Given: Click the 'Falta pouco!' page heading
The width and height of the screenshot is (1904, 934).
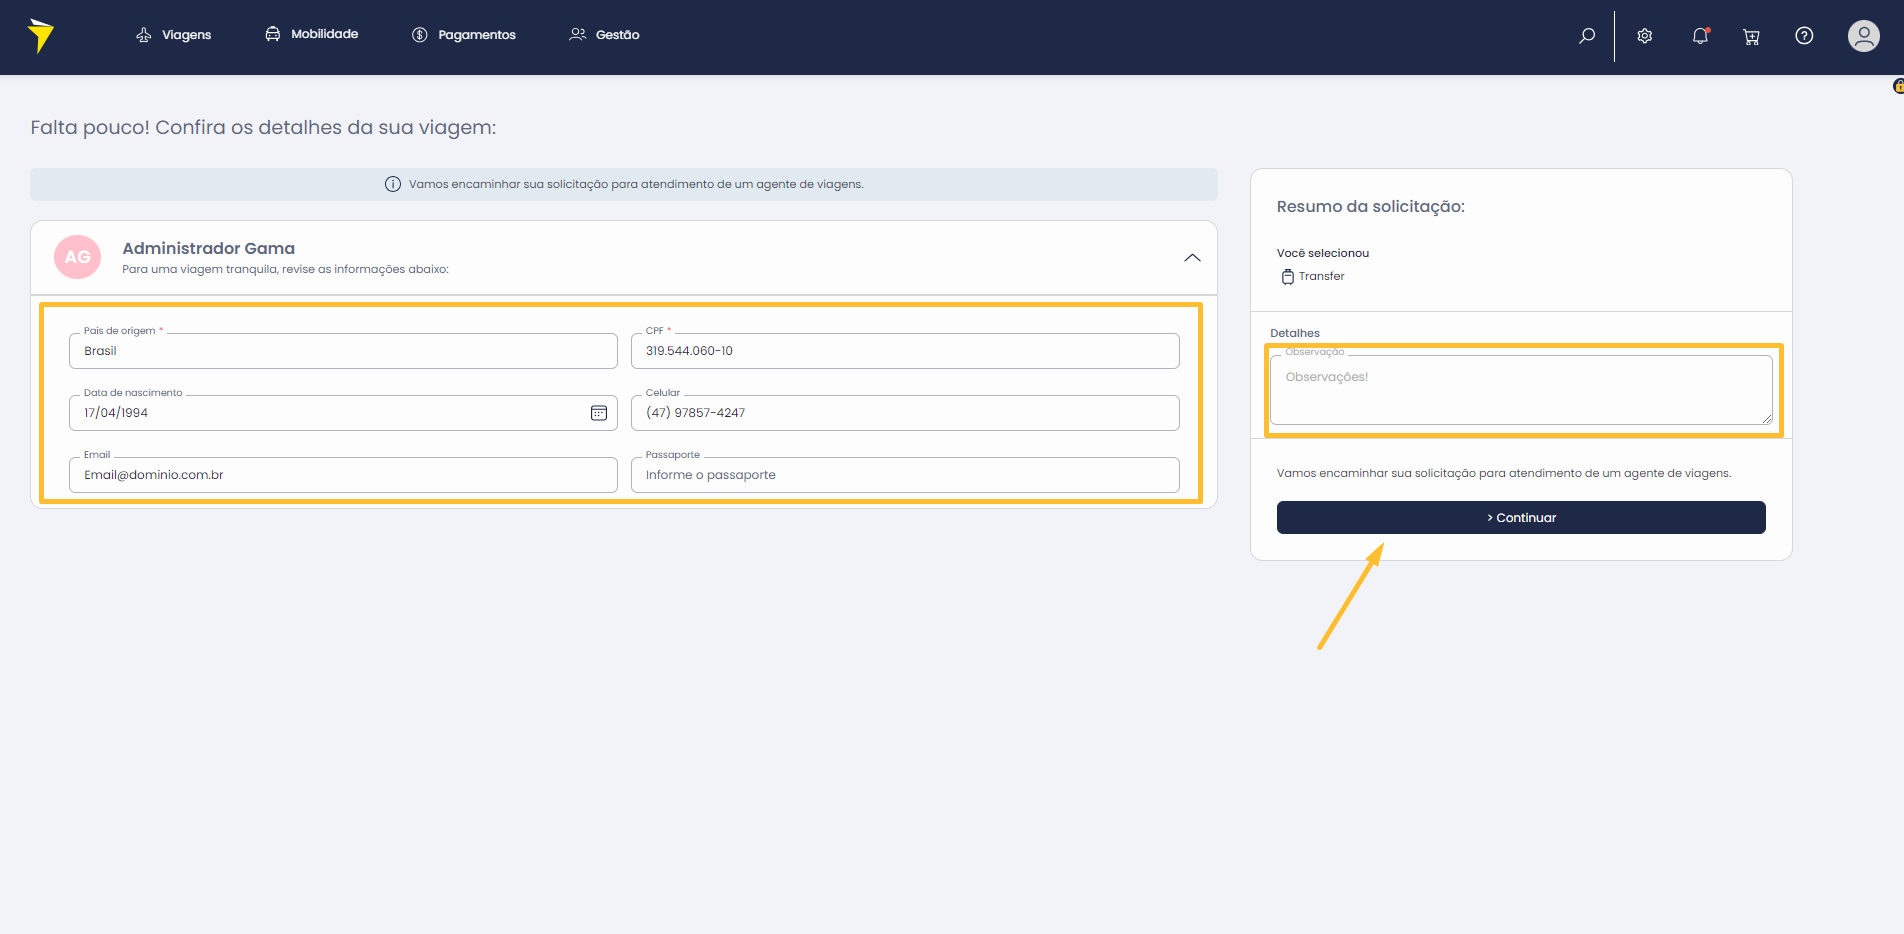Looking at the screenshot, I should click(263, 128).
